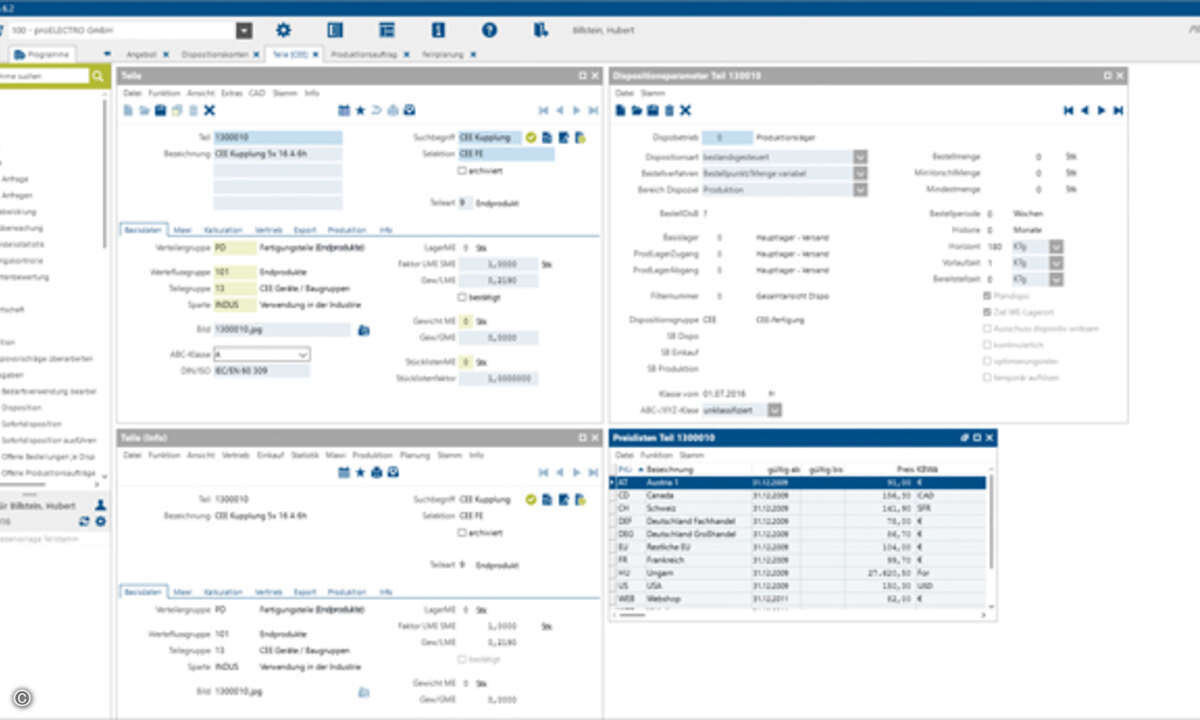Image resolution: width=1200 pixels, height=720 pixels.
Task: Click the Teil number field in Teile window
Action: point(278,137)
